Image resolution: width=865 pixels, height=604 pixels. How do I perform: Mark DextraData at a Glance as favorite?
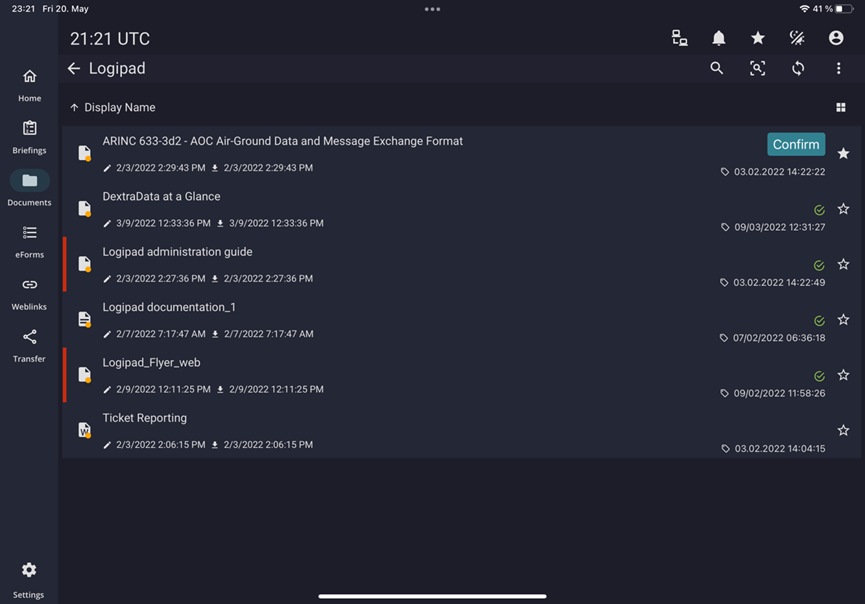point(843,209)
